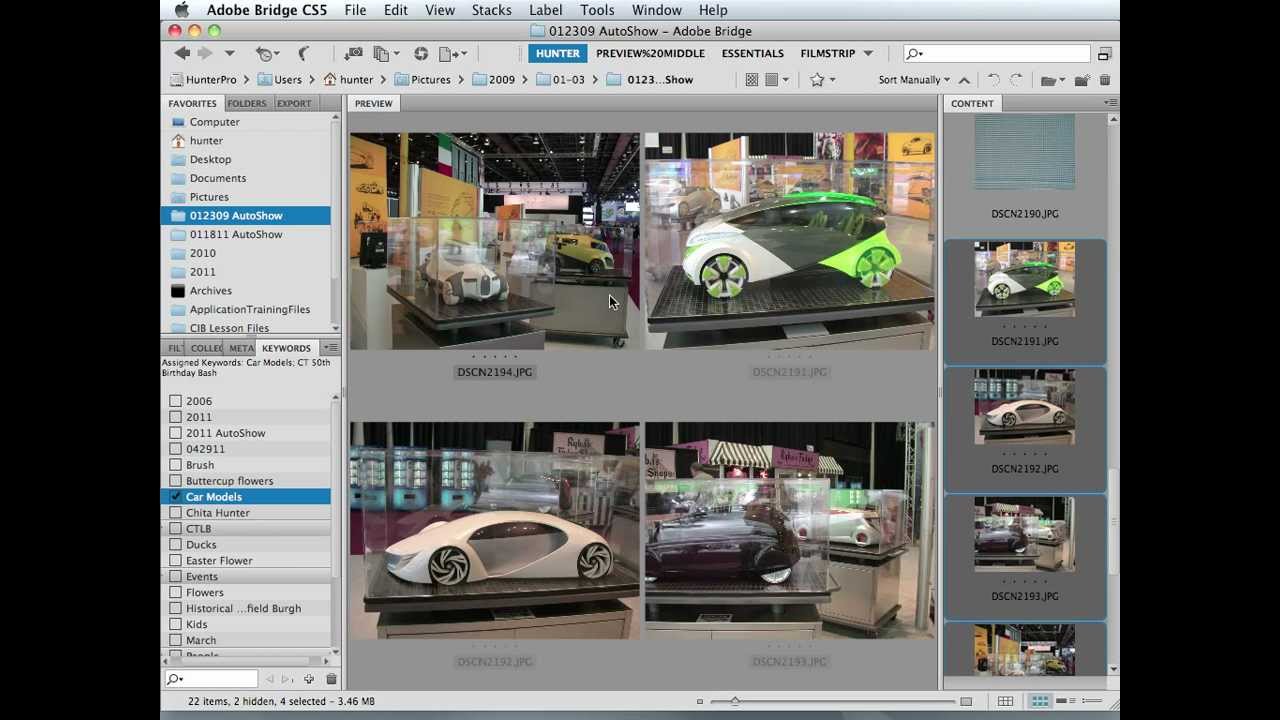Switch to the FILMSTRIP workspace
1280x720 pixels.
[x=828, y=54]
